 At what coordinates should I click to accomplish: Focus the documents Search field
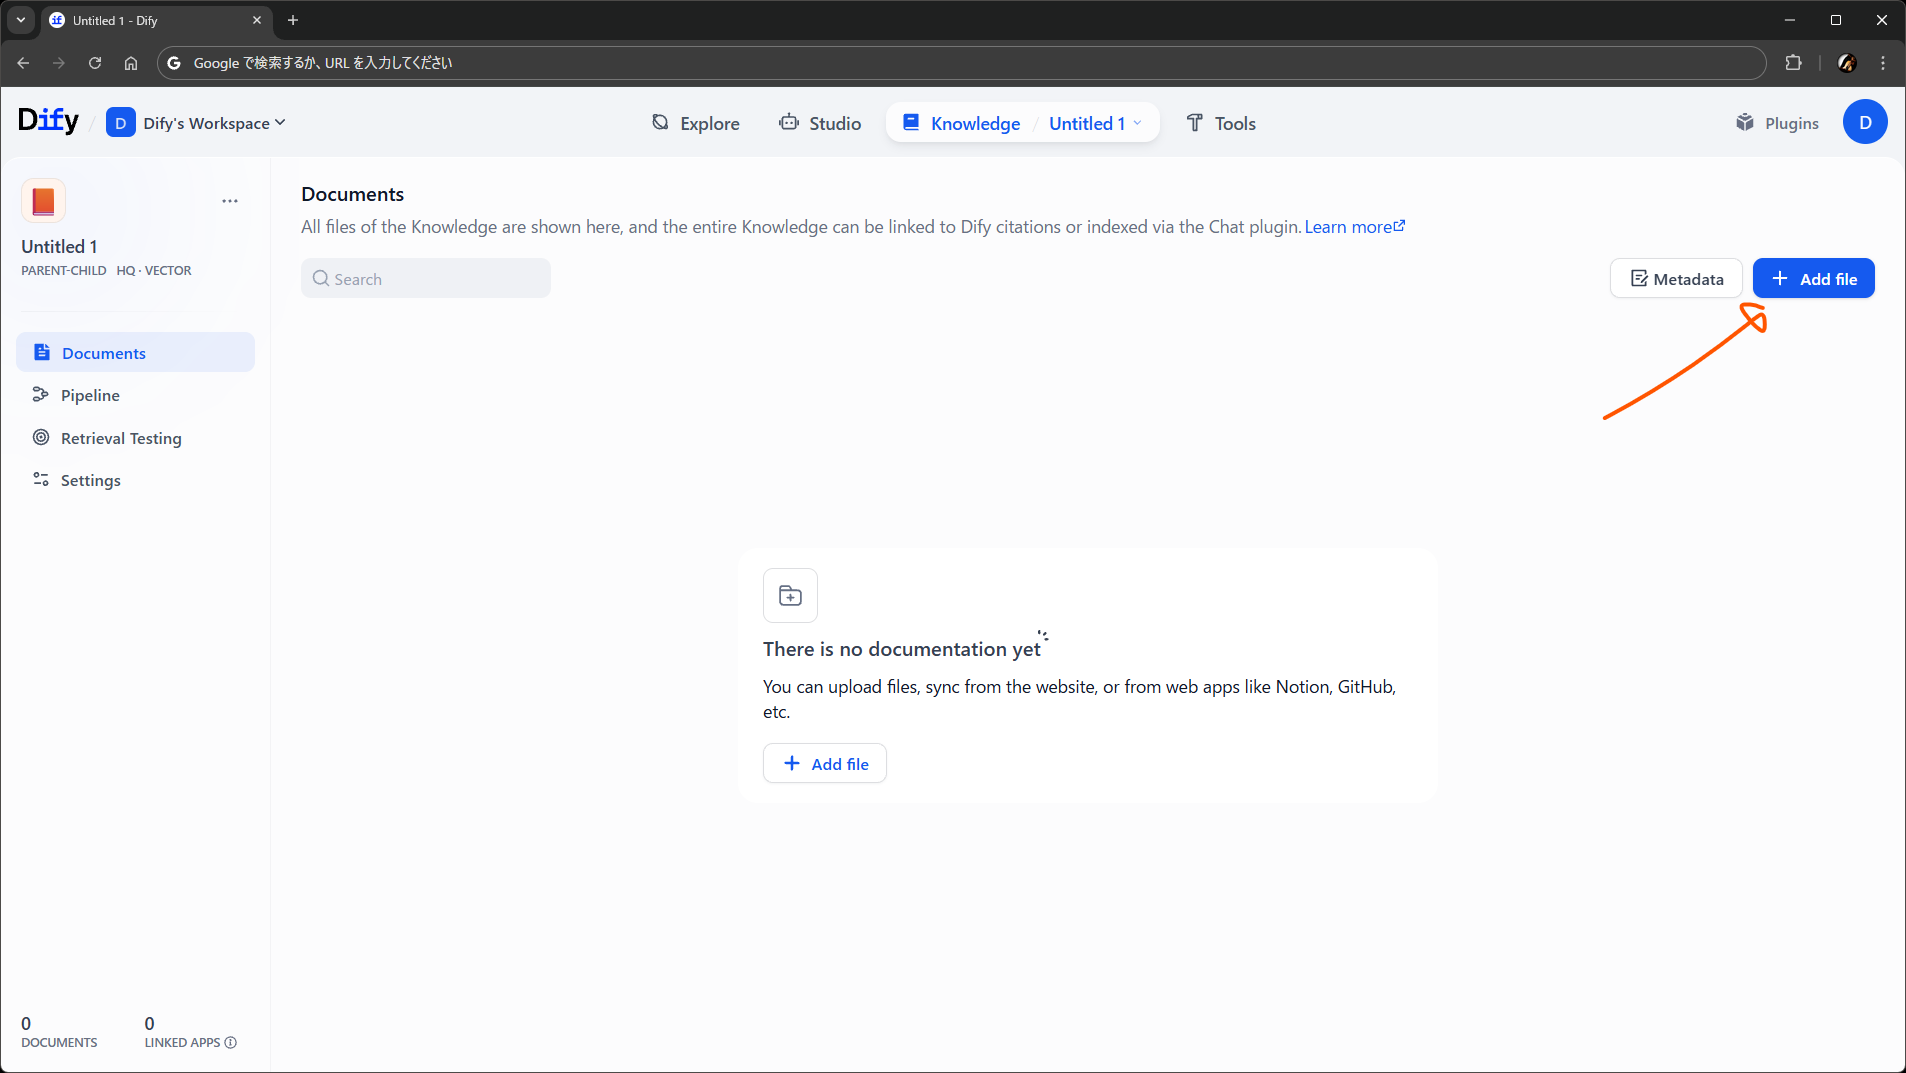(x=426, y=279)
